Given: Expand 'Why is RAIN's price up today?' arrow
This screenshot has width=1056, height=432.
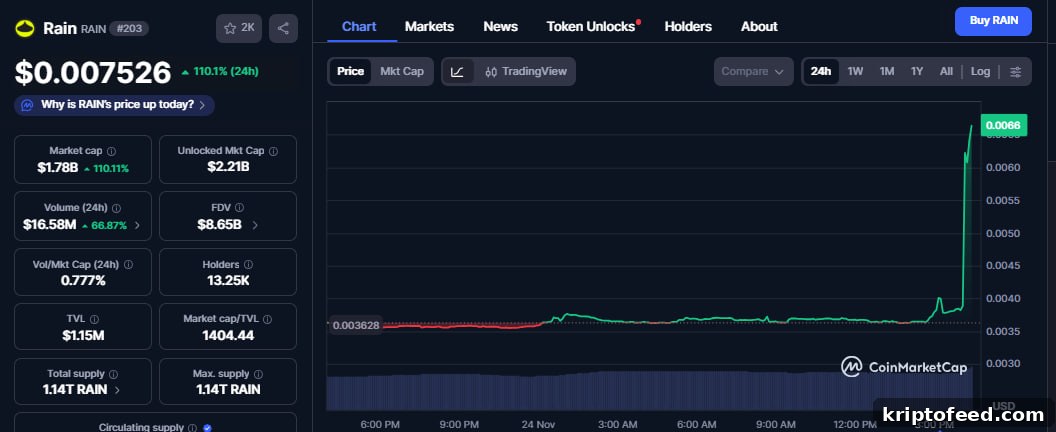Looking at the screenshot, I should tap(201, 105).
